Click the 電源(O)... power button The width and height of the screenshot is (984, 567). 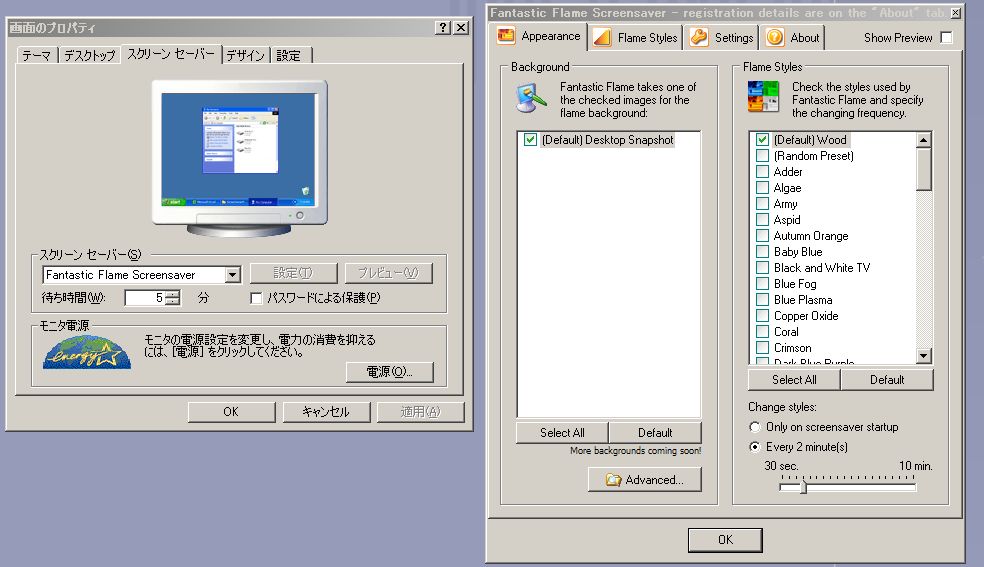390,372
